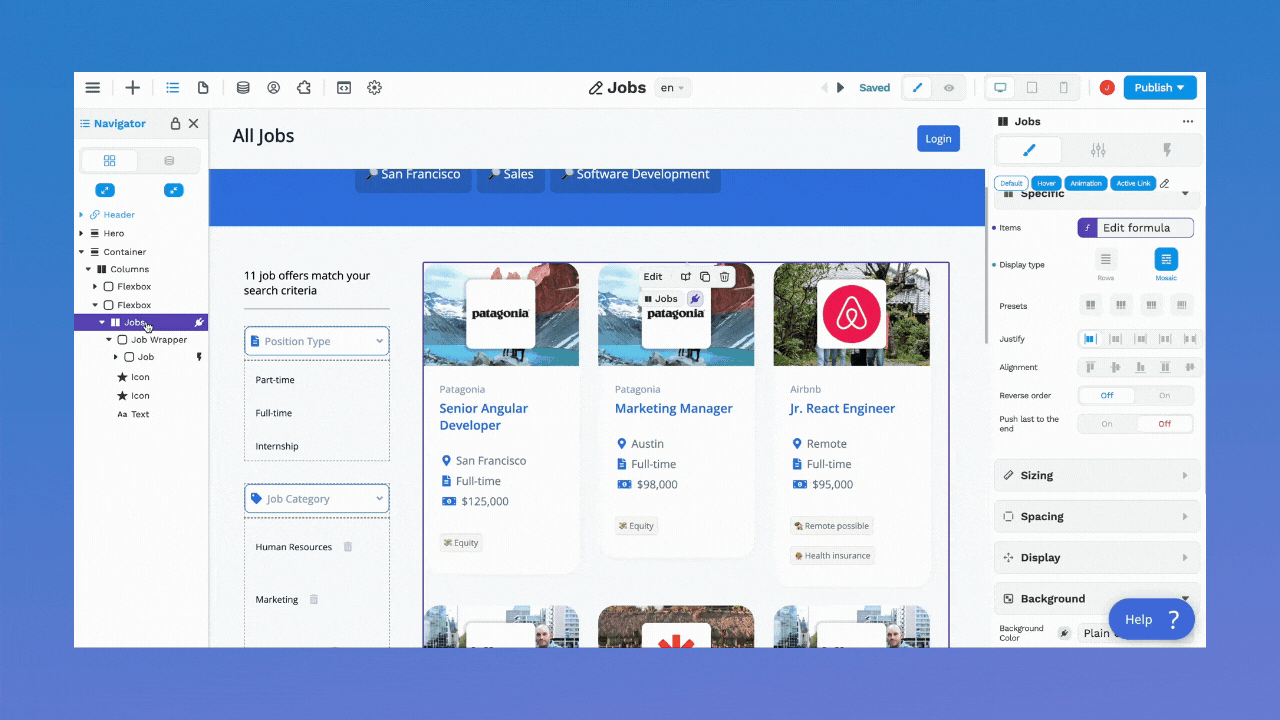Lock the Navigator panel with padlock icon

(176, 124)
